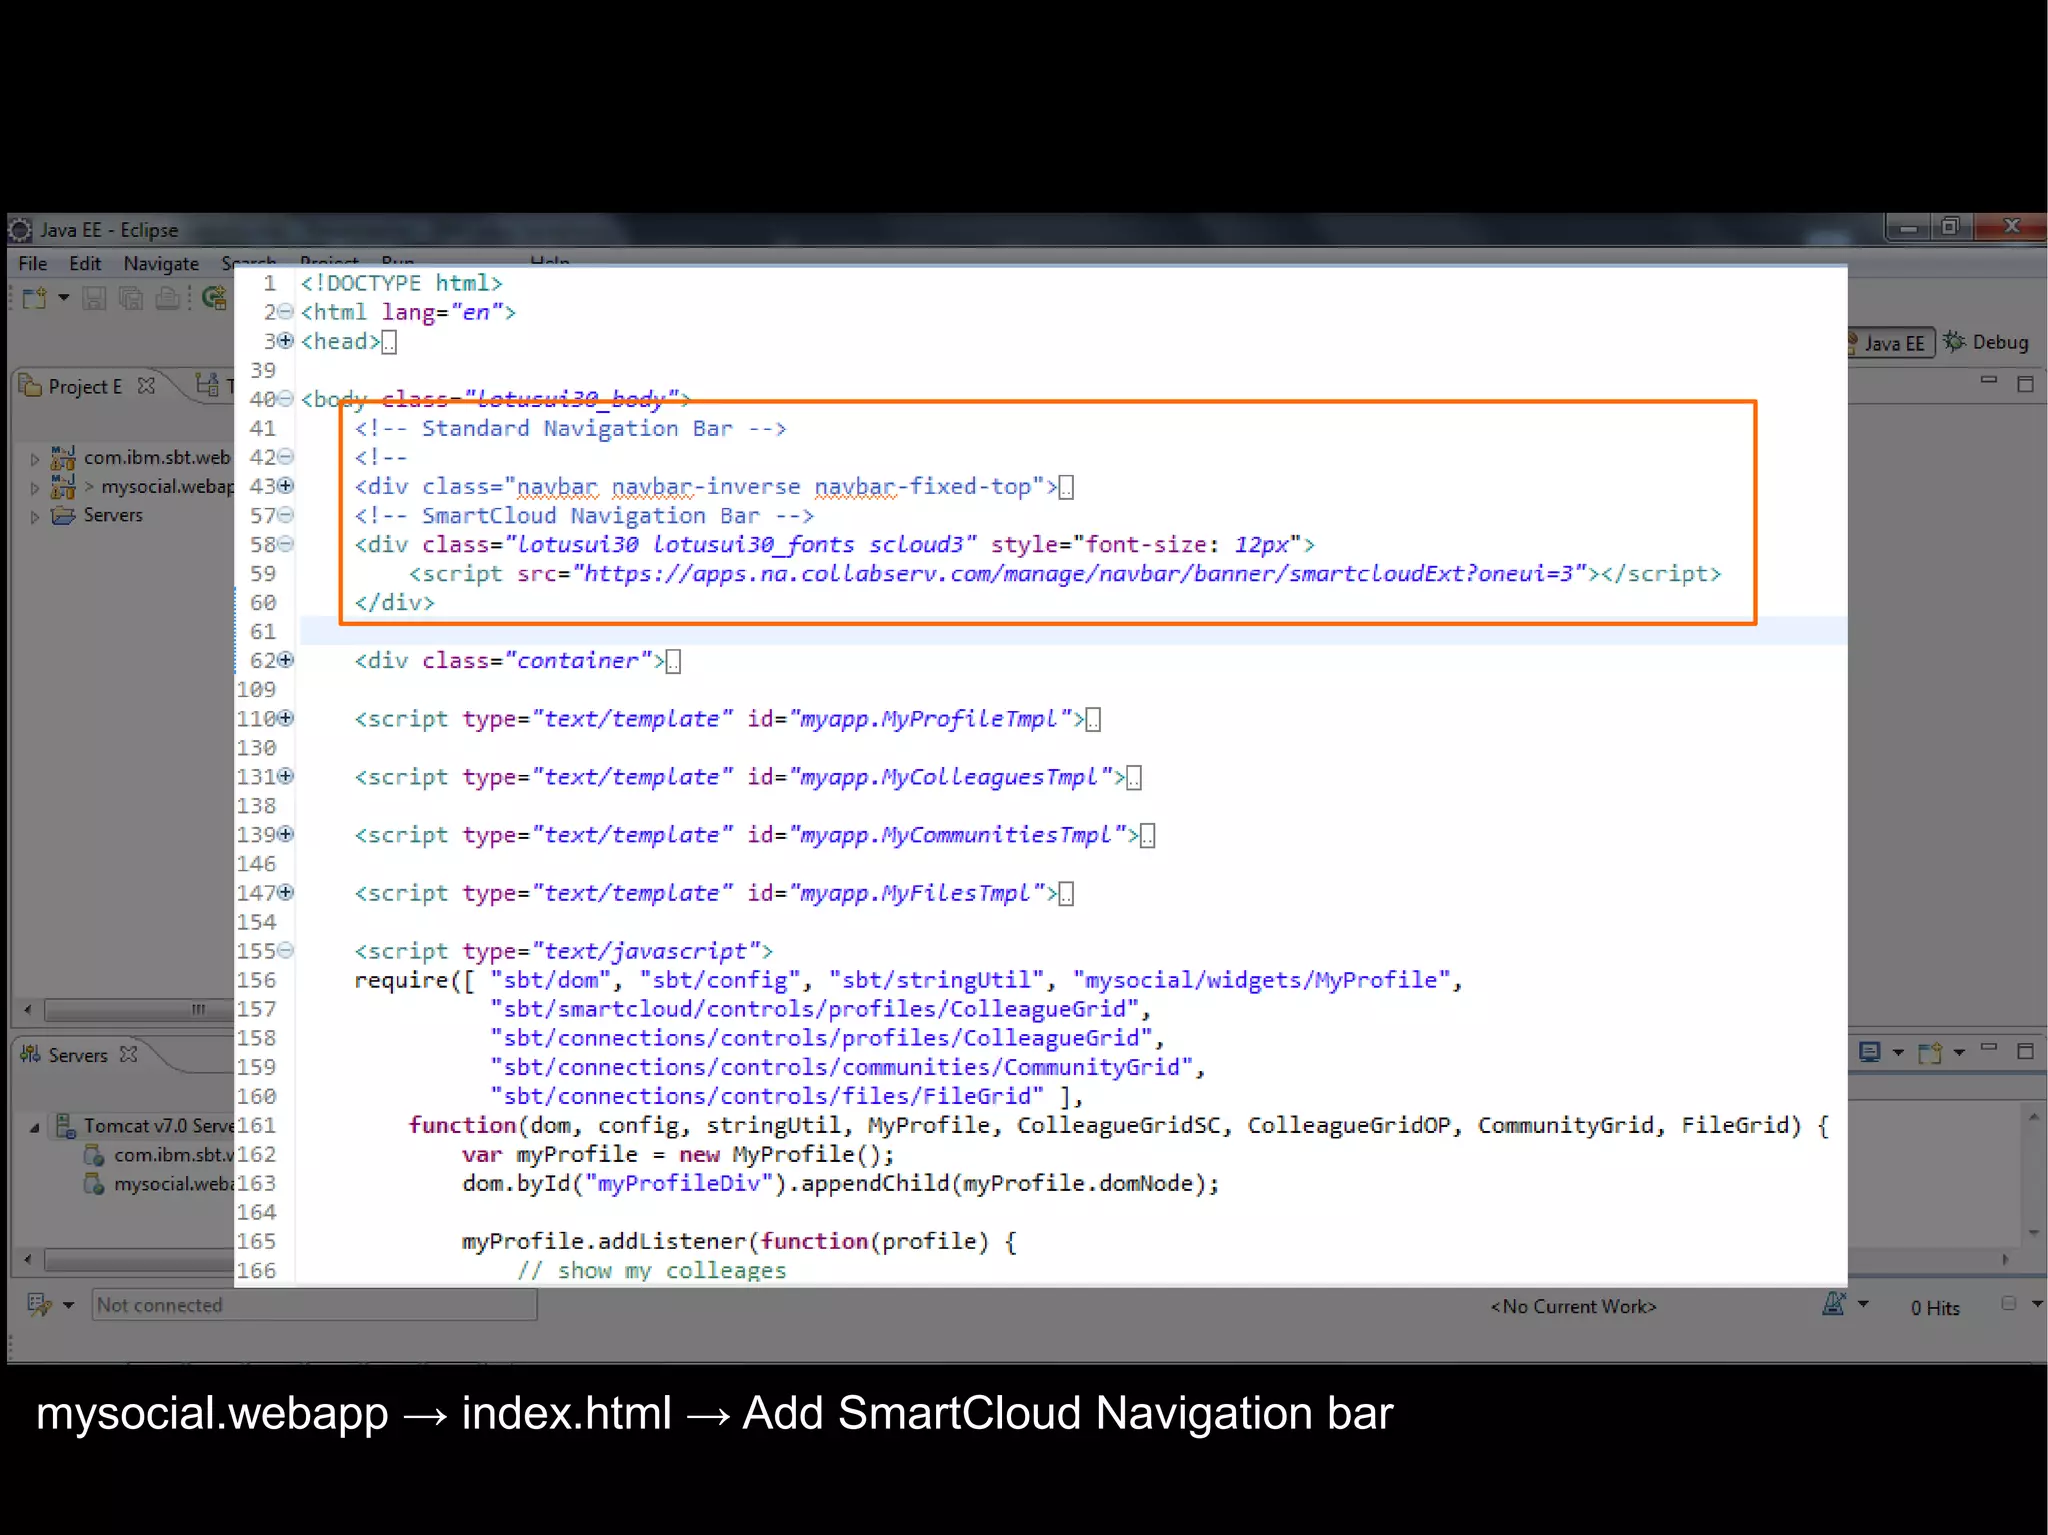Close the Servers view tab with X

(x=129, y=1054)
